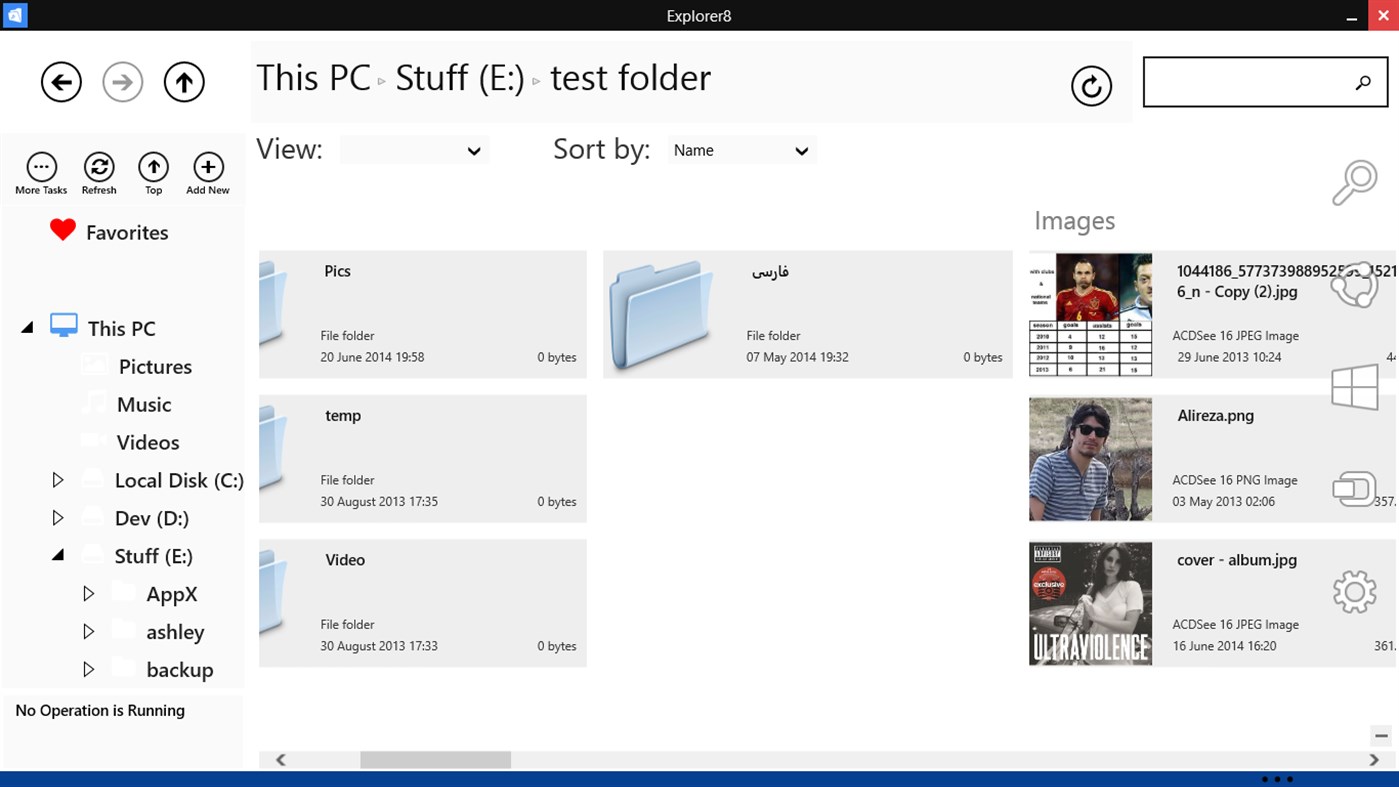Click the Top button in sidebar
The width and height of the screenshot is (1399, 787).
click(x=153, y=168)
